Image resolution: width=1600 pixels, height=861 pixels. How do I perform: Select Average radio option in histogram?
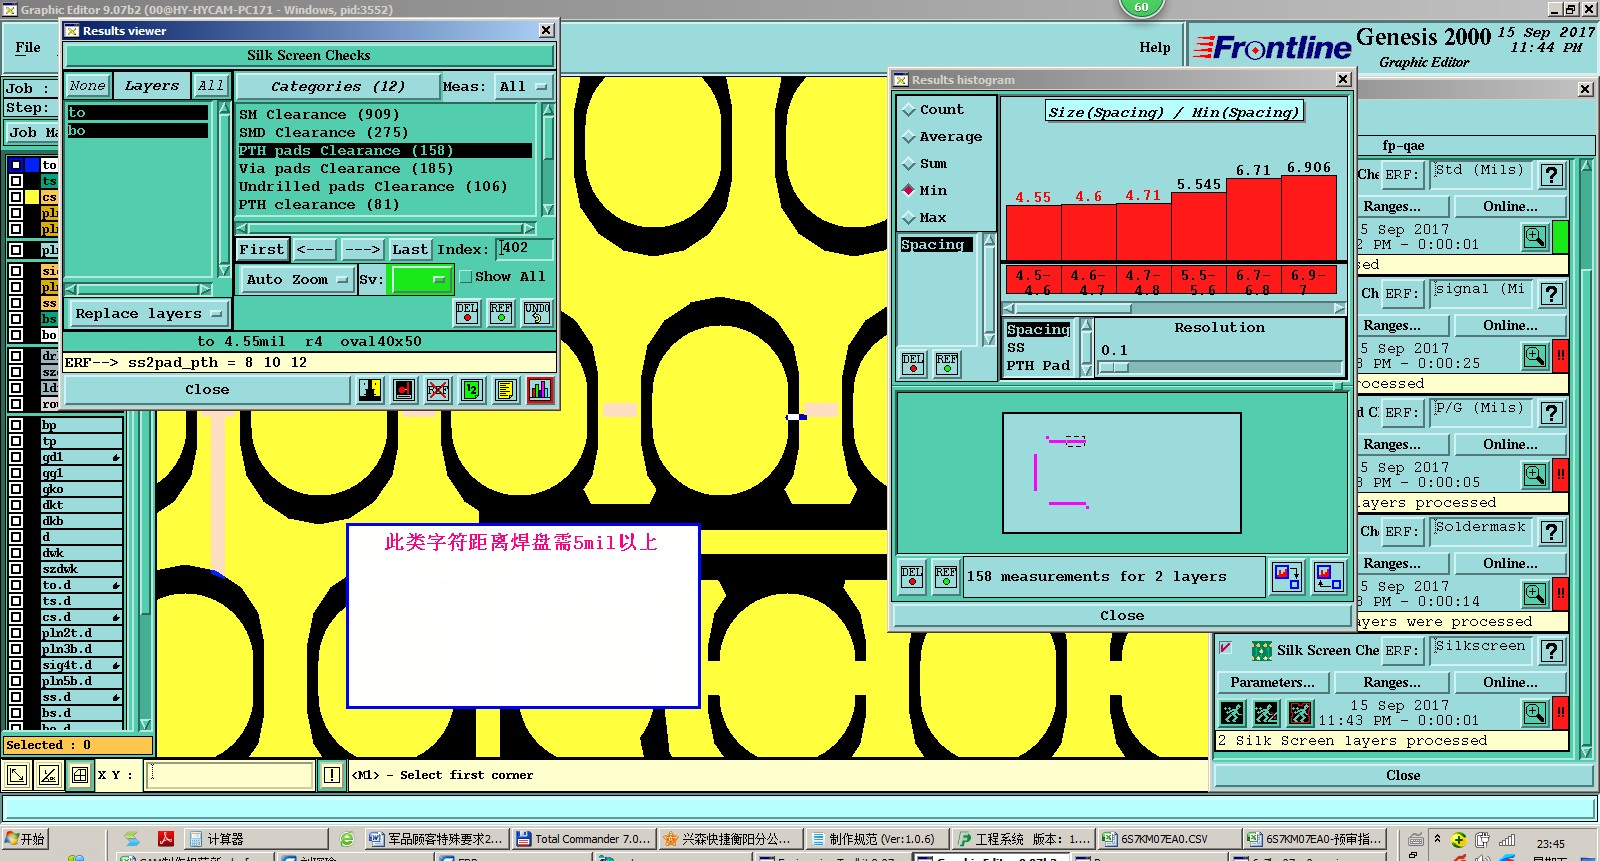(x=909, y=137)
